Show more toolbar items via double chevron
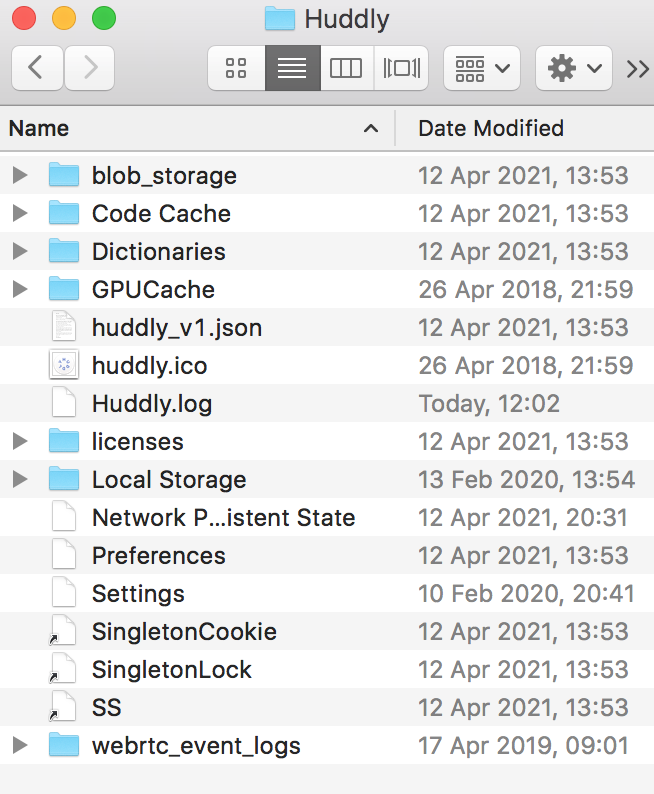 coord(637,68)
